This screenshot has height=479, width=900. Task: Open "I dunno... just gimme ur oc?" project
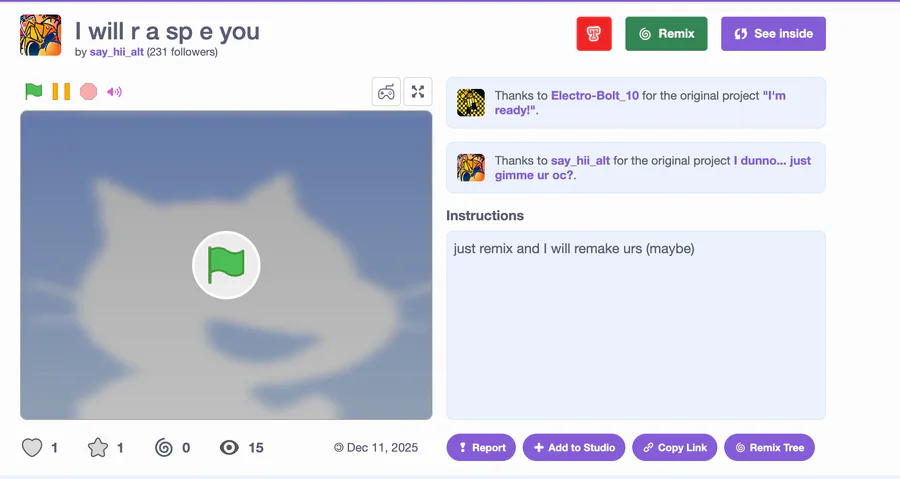(653, 168)
